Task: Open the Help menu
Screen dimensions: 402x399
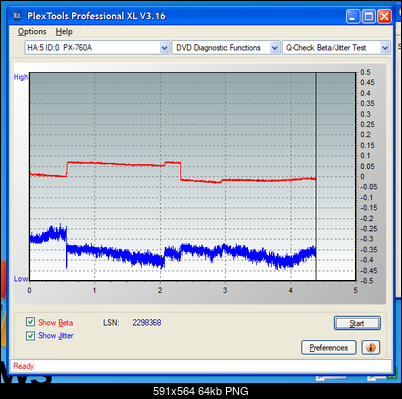Action: coord(64,32)
